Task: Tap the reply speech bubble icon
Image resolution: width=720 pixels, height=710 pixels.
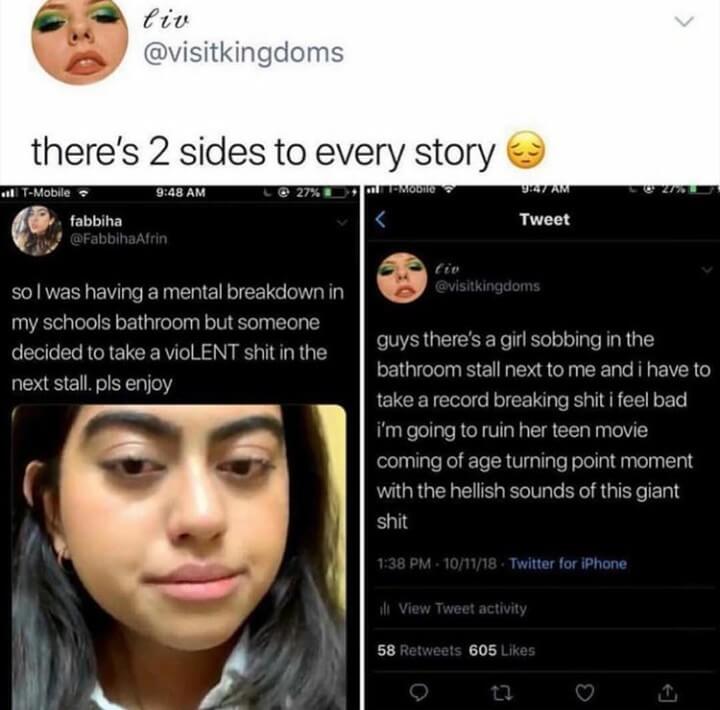Action: (x=418, y=692)
